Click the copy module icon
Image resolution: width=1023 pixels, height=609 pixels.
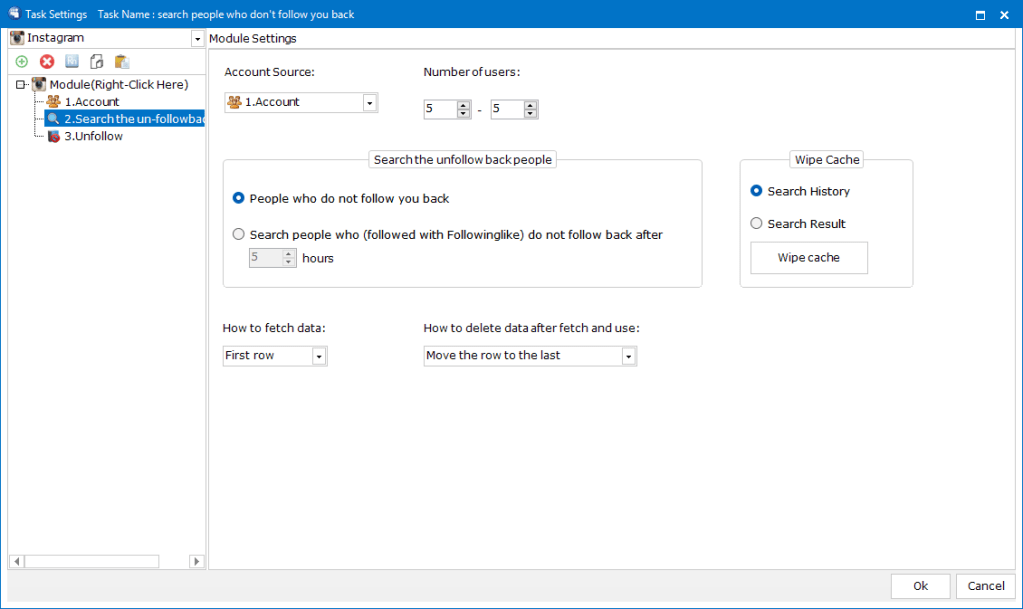pos(97,62)
